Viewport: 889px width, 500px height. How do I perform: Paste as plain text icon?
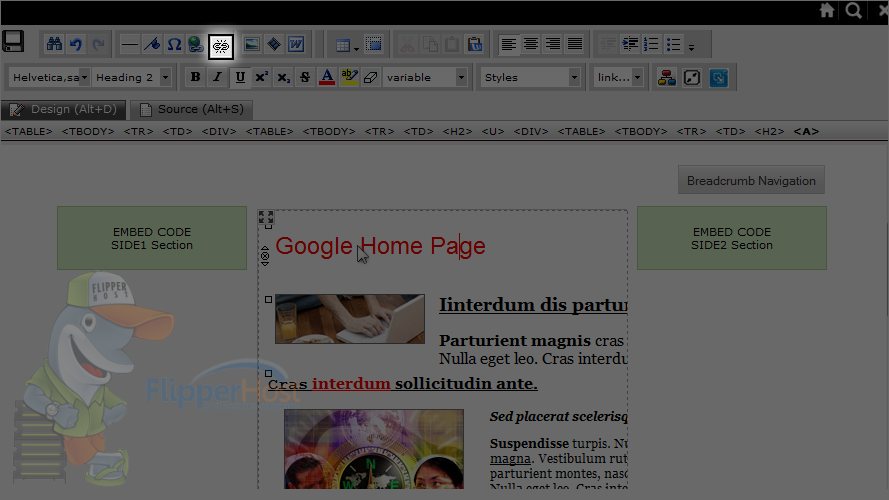[475, 44]
